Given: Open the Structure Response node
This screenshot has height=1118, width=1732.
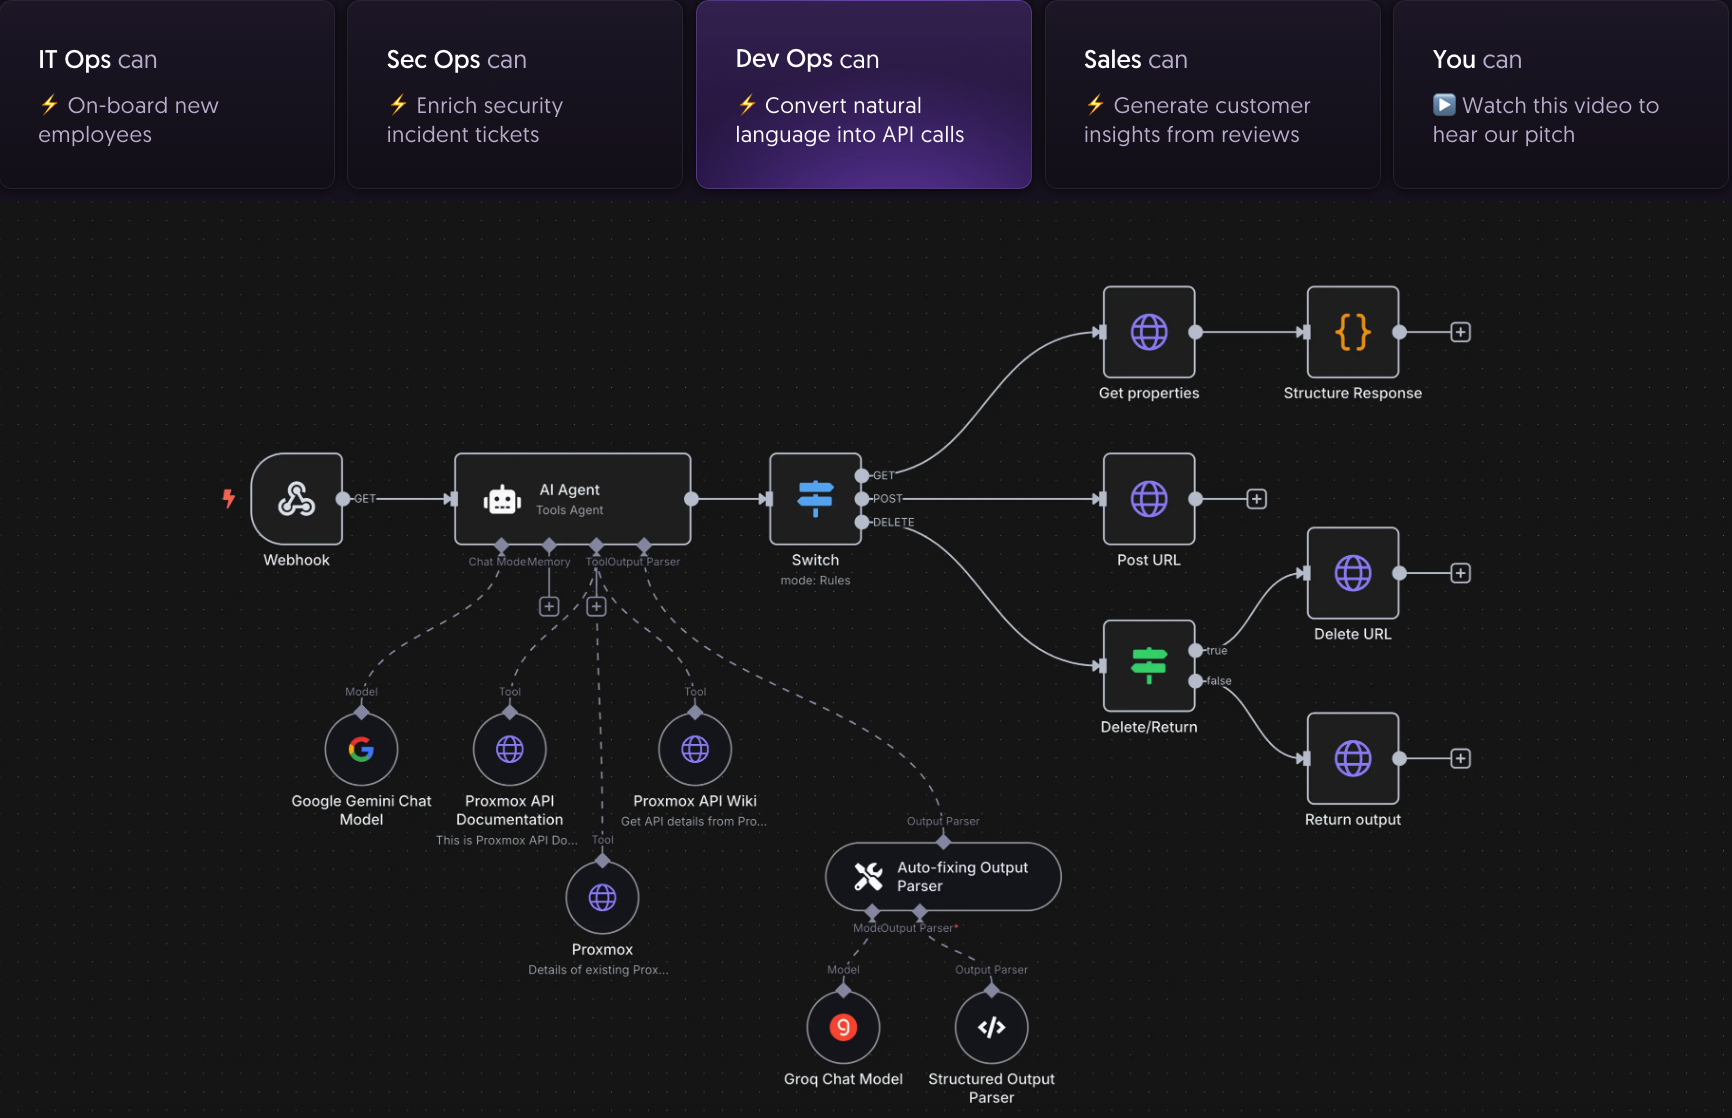Looking at the screenshot, I should [1353, 332].
